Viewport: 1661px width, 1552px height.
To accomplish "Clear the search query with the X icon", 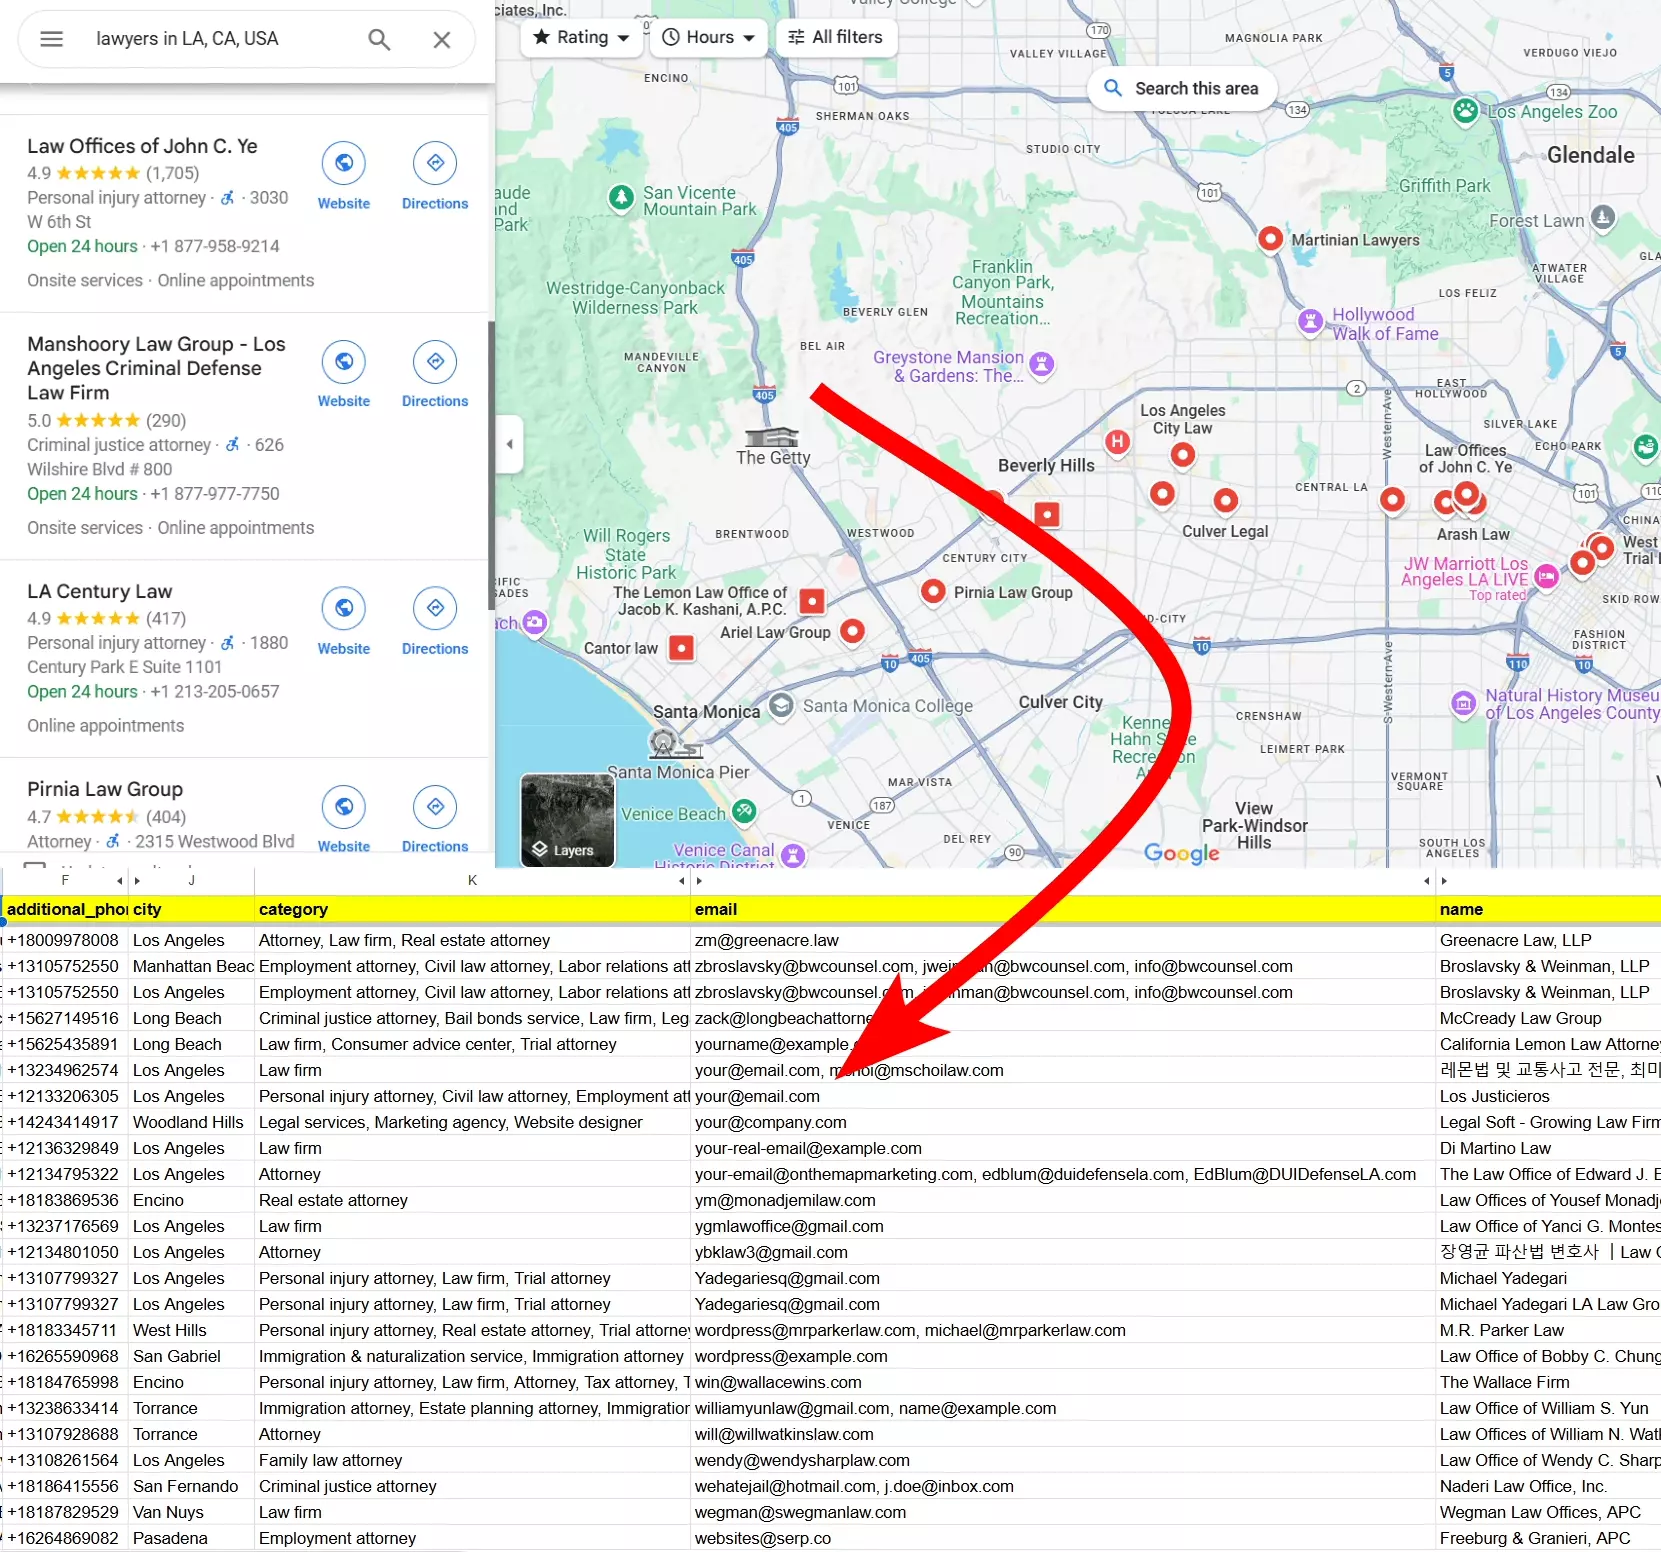I will [x=441, y=39].
